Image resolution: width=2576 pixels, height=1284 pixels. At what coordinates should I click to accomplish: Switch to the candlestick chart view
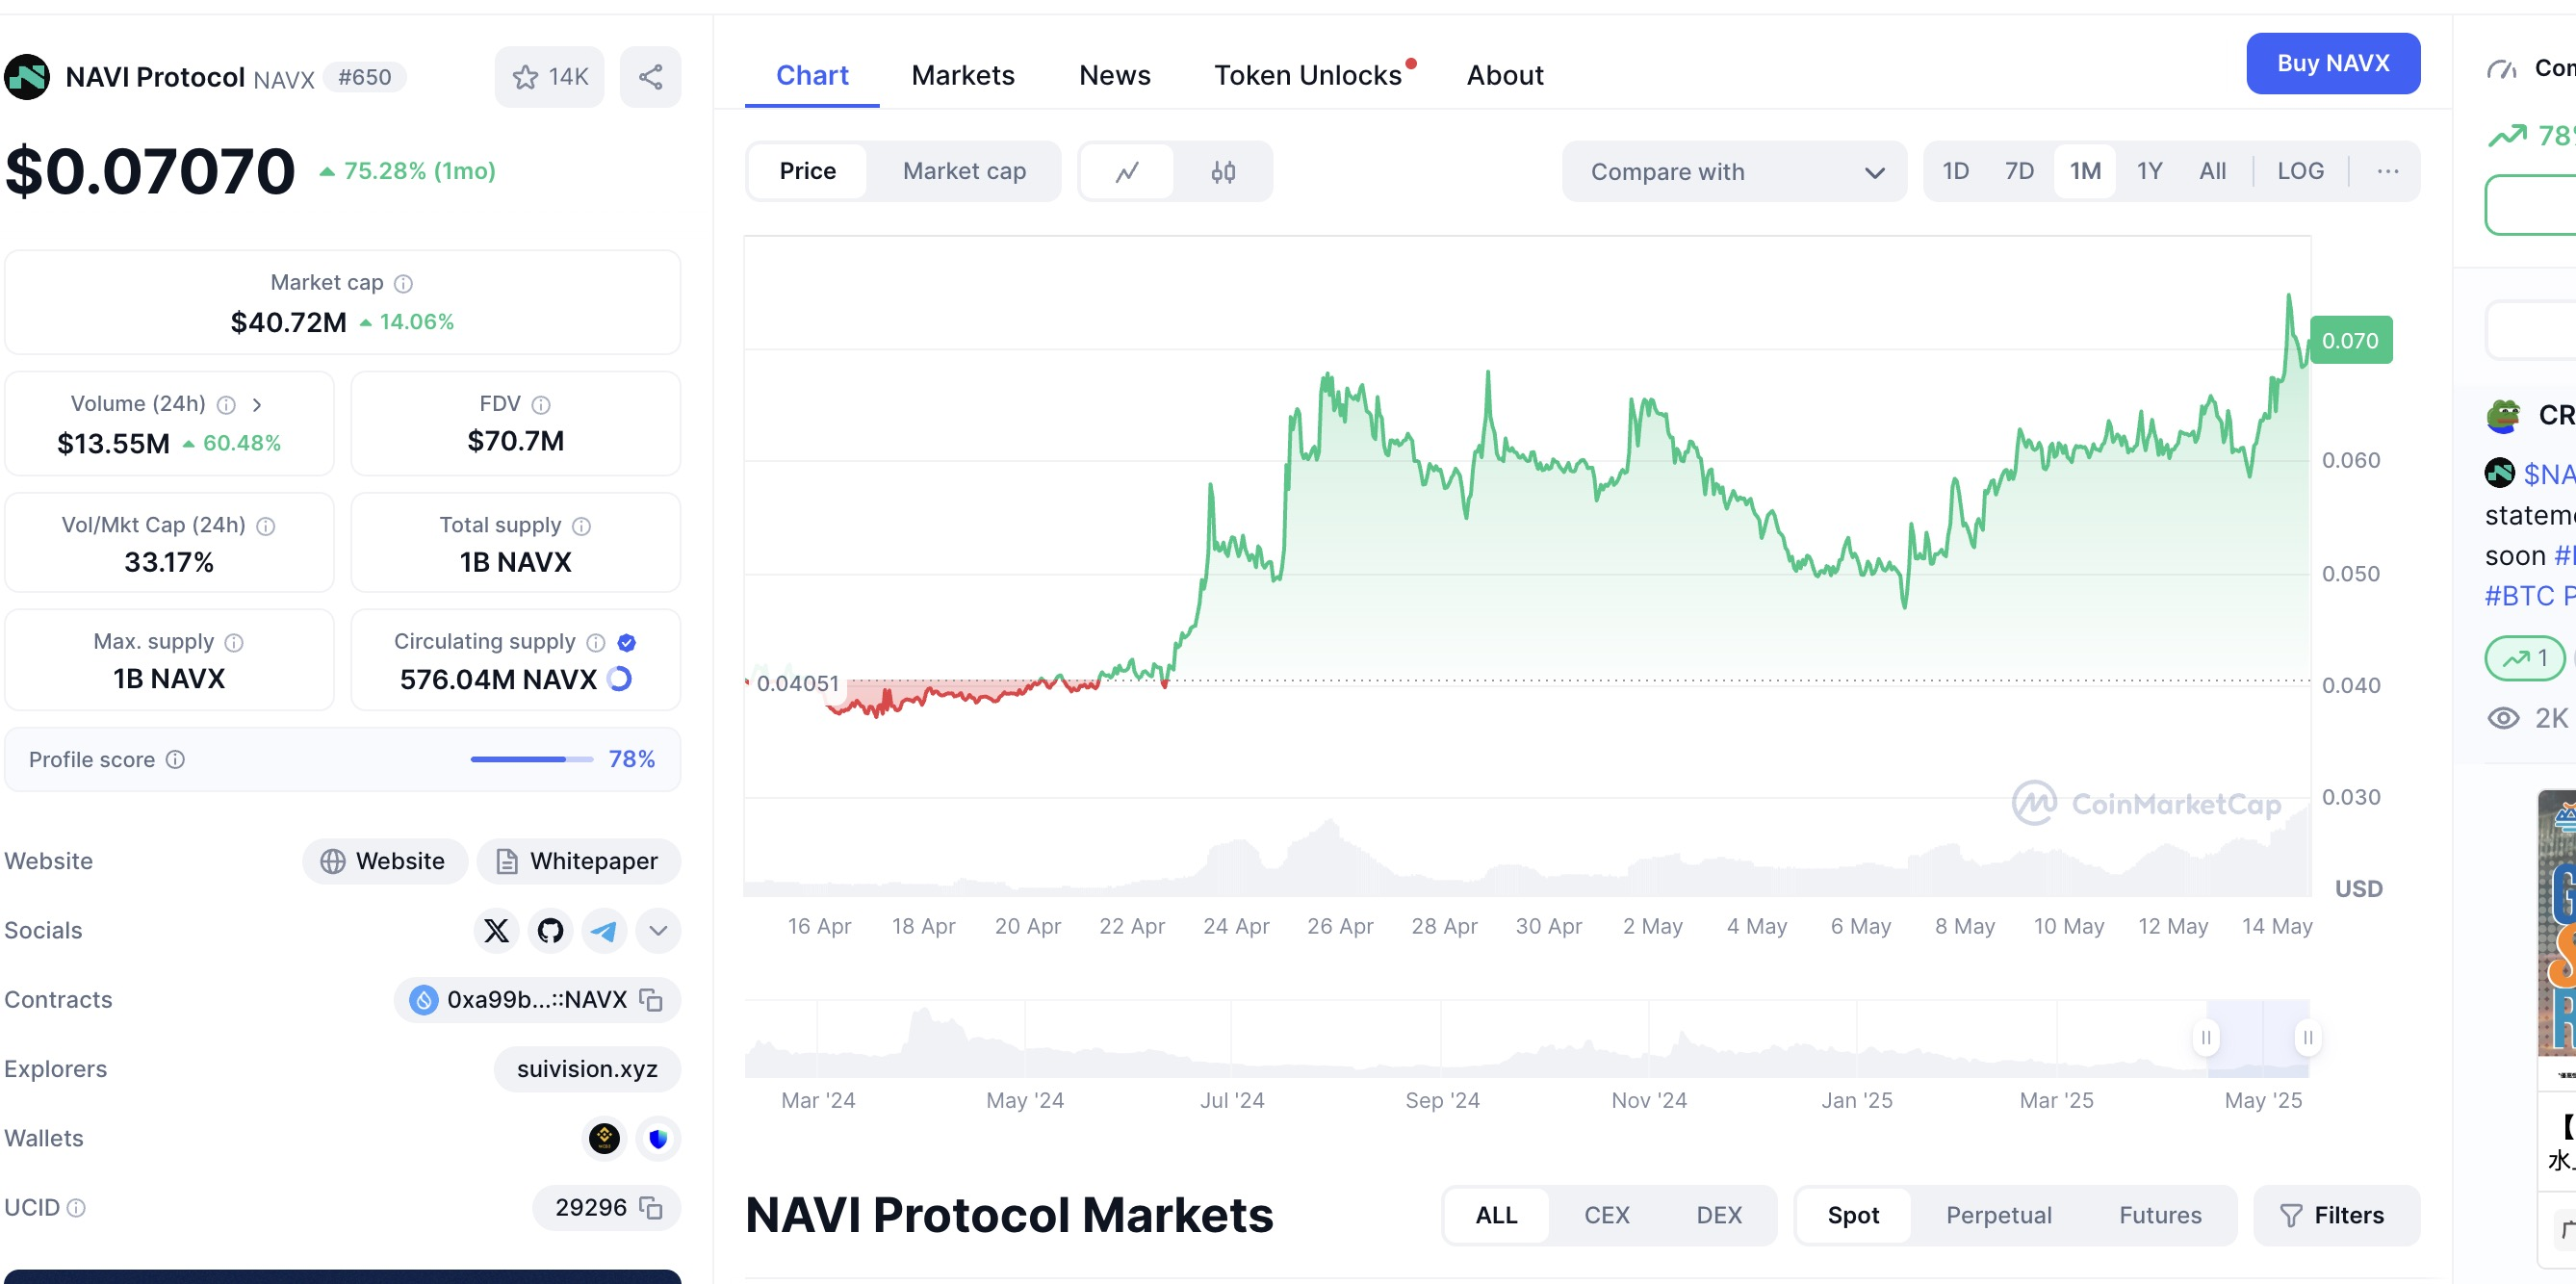[1223, 171]
